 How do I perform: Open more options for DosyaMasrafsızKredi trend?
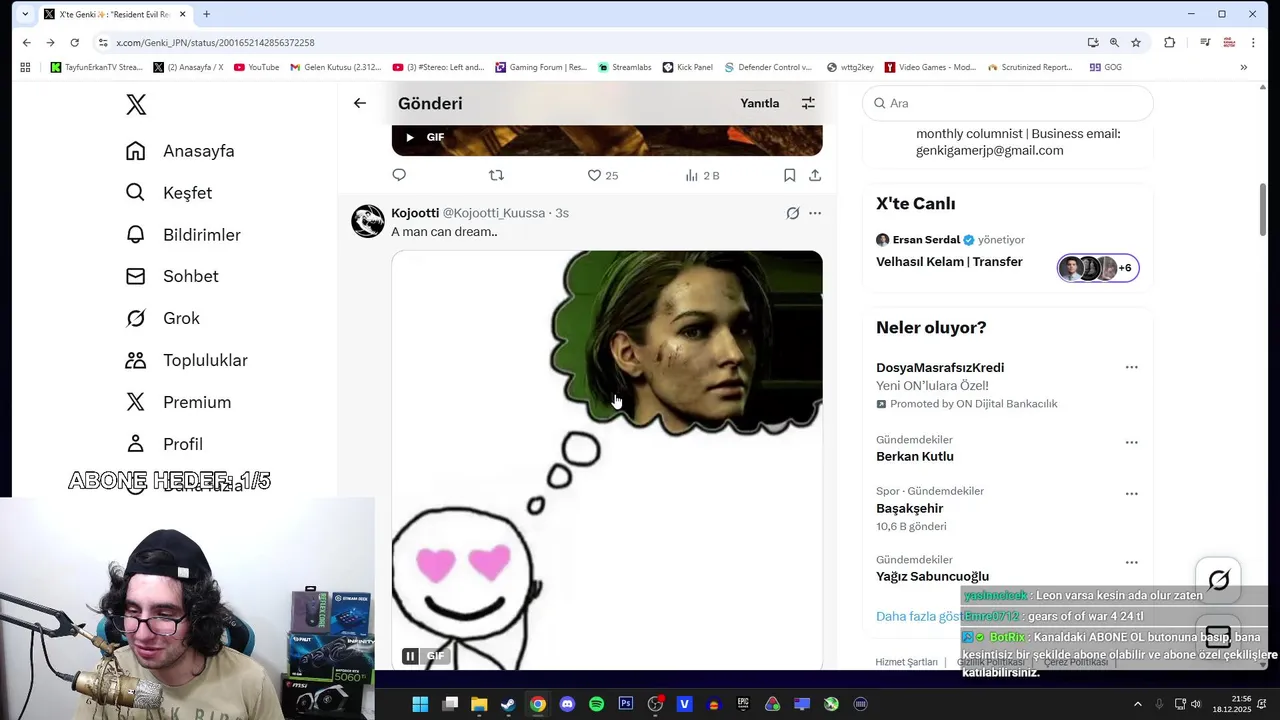[1131, 367]
